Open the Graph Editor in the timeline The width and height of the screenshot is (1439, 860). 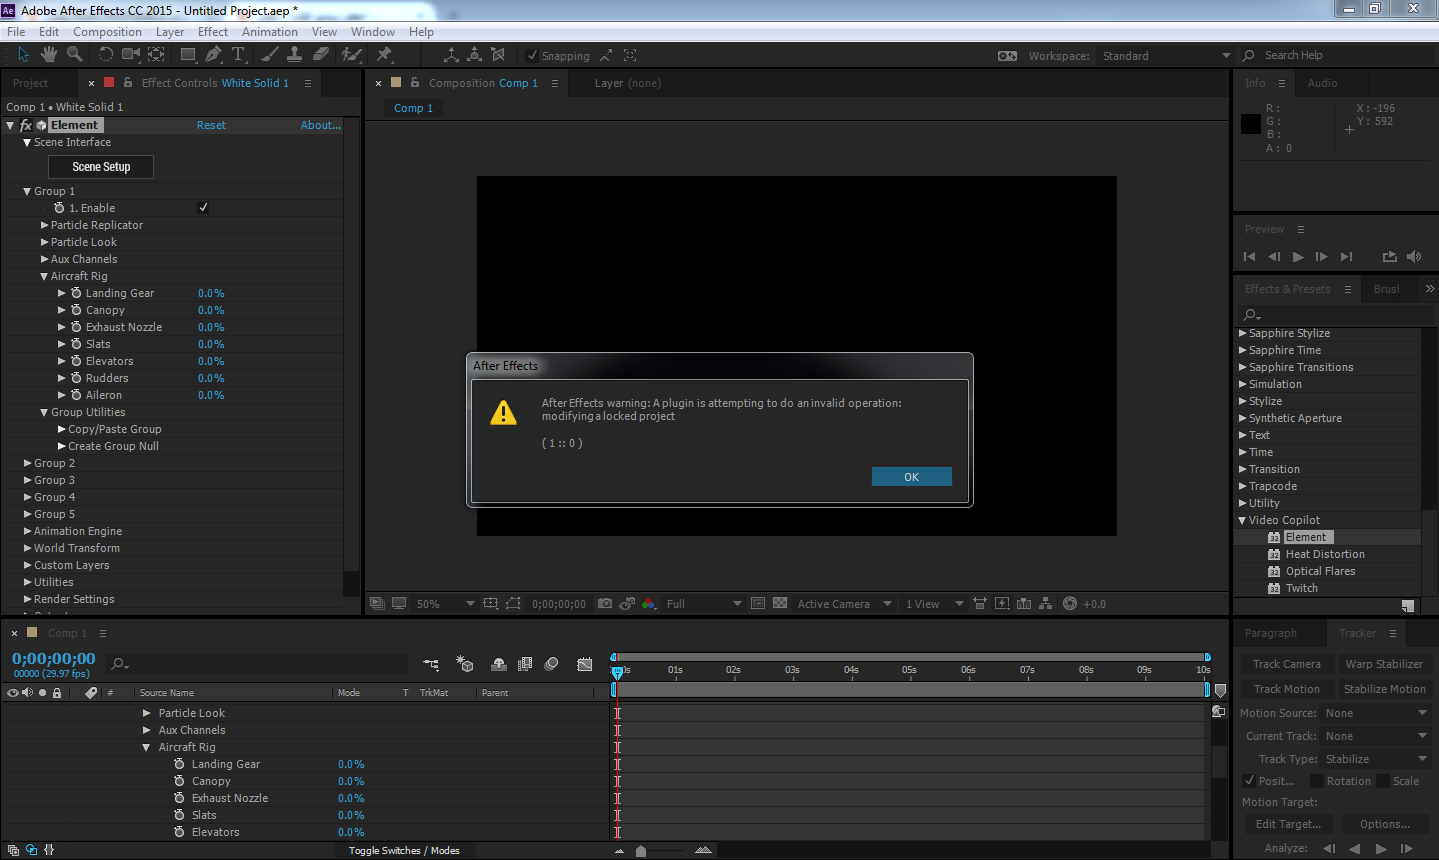click(x=584, y=664)
